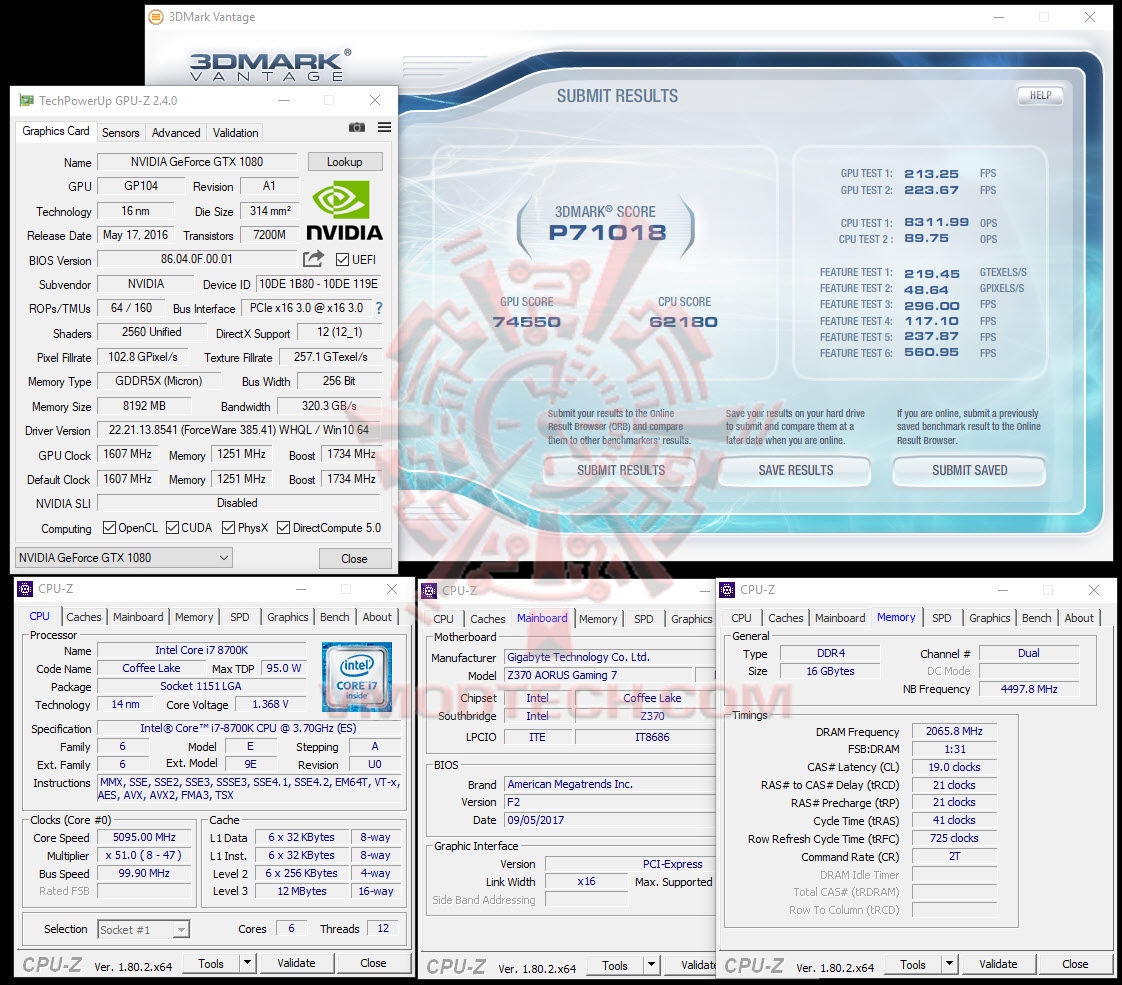Open the Tools dropdown arrow in the Mainboard window
This screenshot has height=985, width=1122.
point(651,966)
